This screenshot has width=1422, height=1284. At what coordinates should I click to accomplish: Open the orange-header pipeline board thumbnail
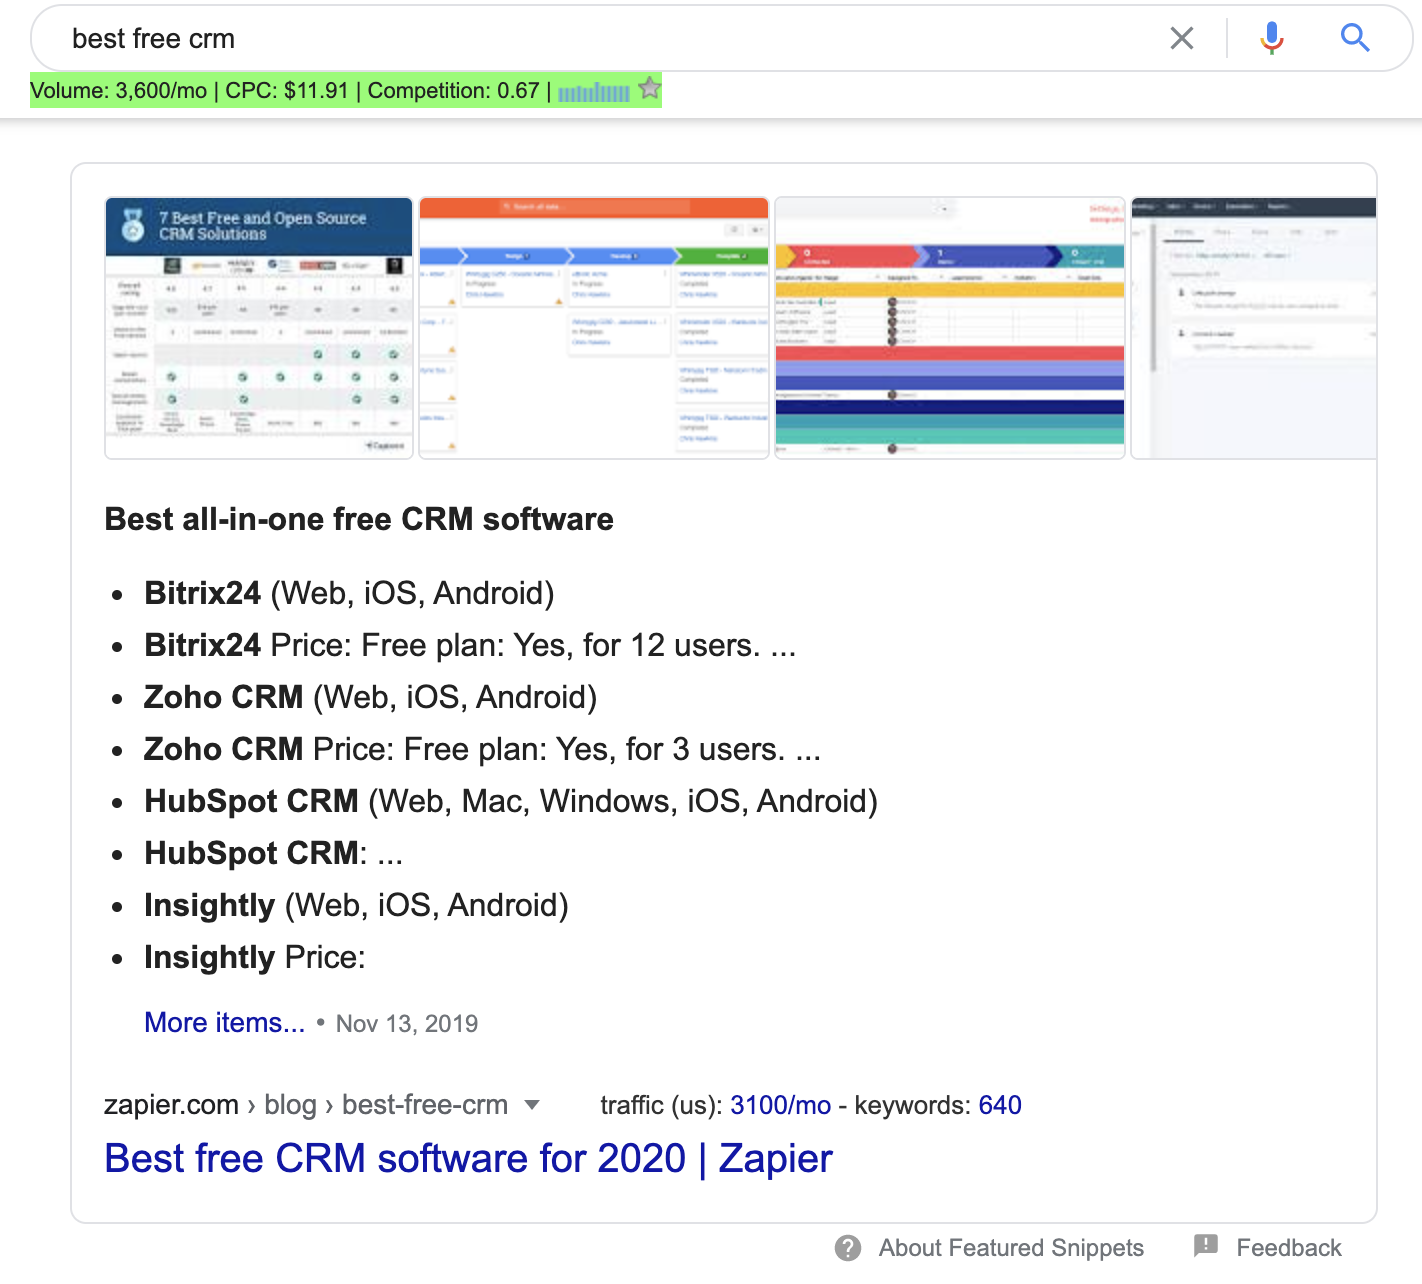pyautogui.click(x=594, y=328)
